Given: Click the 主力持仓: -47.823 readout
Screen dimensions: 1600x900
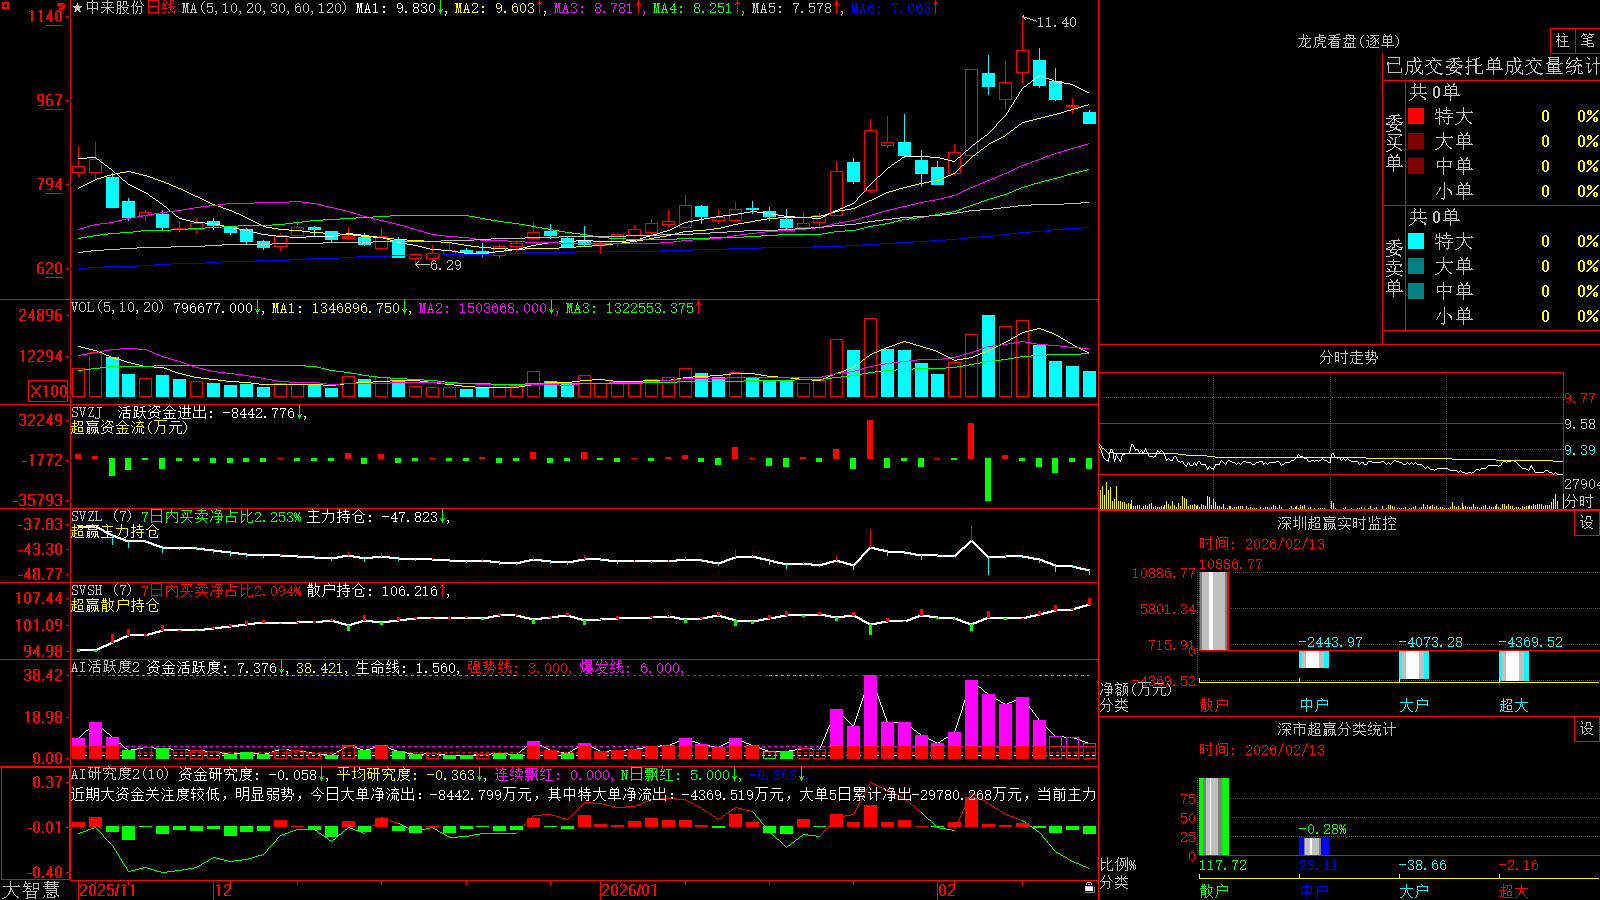Looking at the screenshot, I should (372, 517).
